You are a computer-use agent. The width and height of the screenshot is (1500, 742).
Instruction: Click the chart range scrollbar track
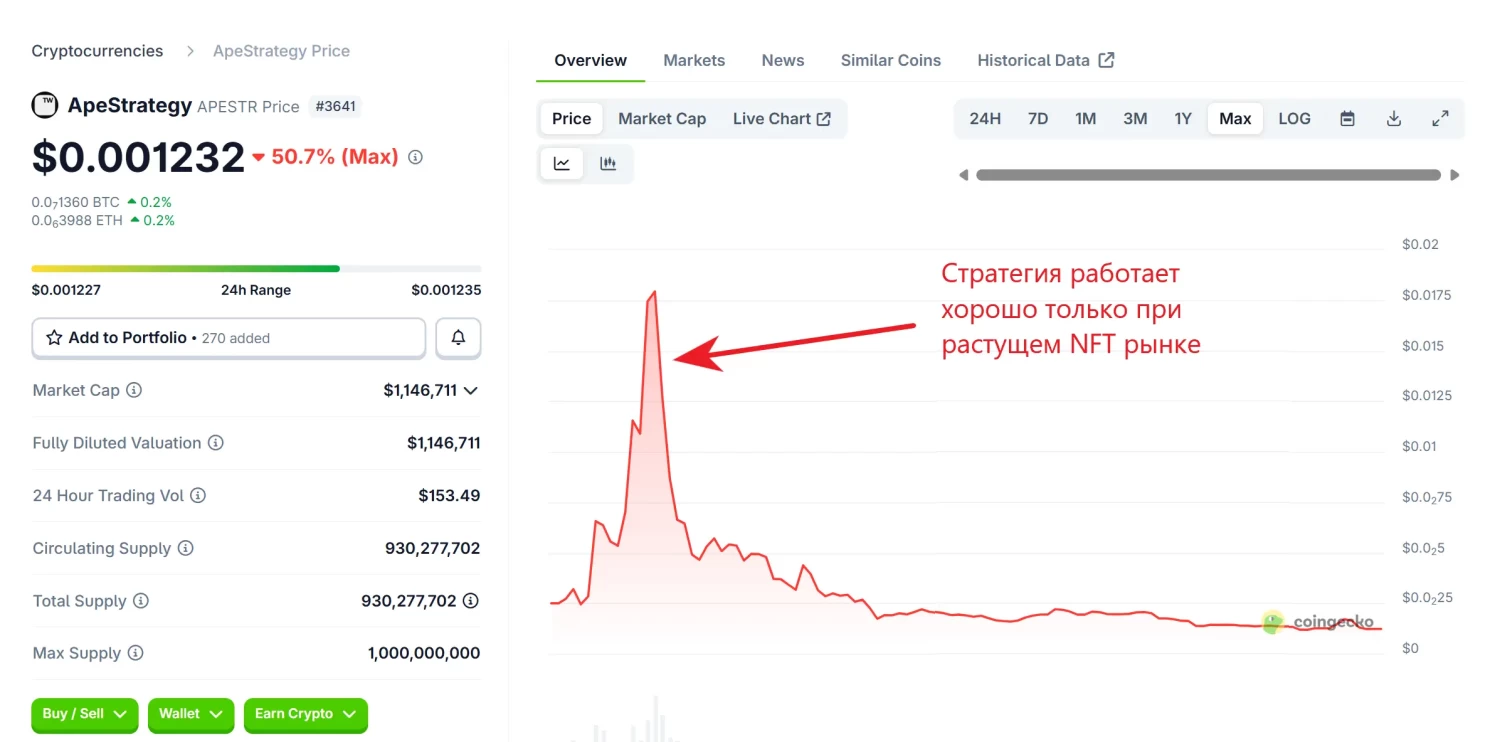click(x=1208, y=175)
